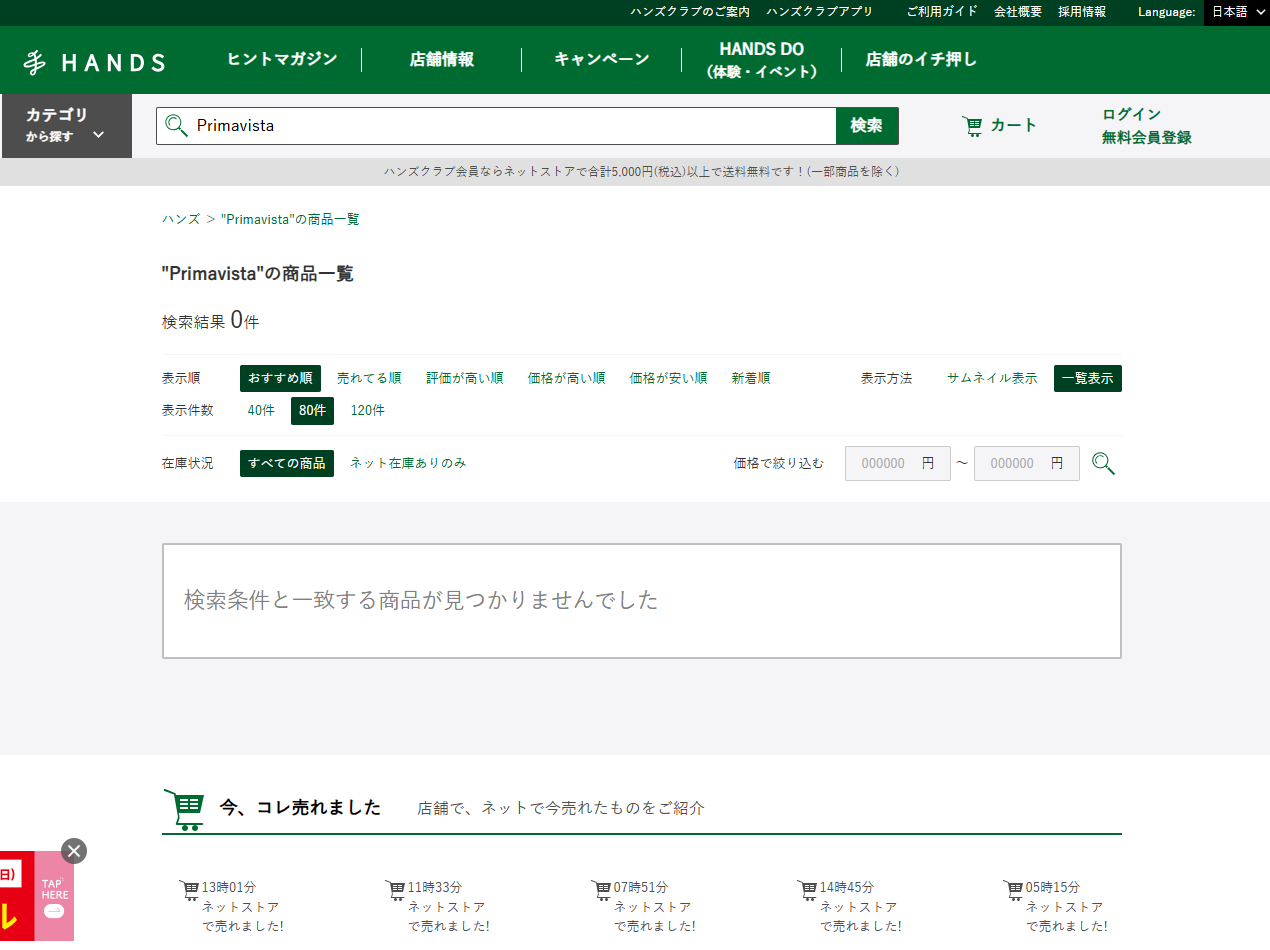Click the minimum price input field
This screenshot has height=950, width=1270.
pyautogui.click(x=898, y=463)
